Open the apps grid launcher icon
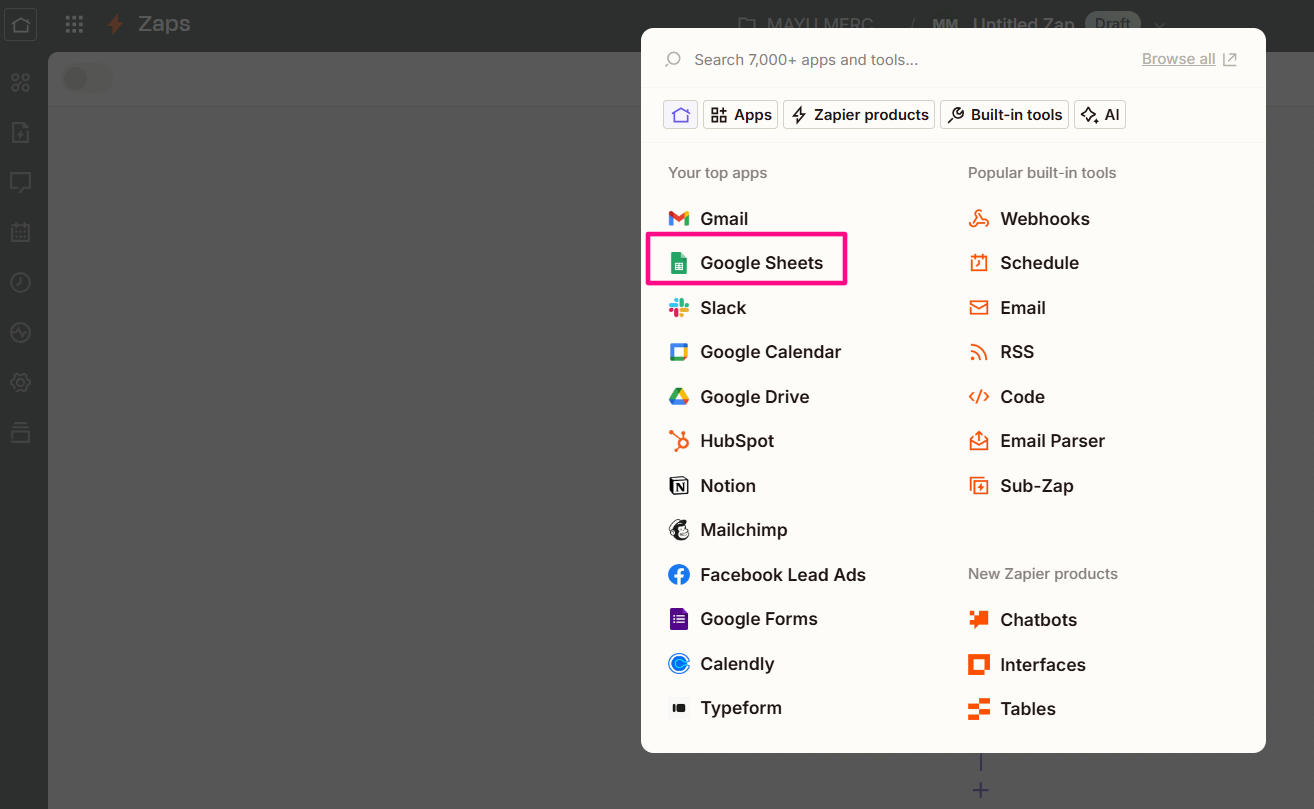The image size is (1314, 809). pyautogui.click(x=74, y=24)
